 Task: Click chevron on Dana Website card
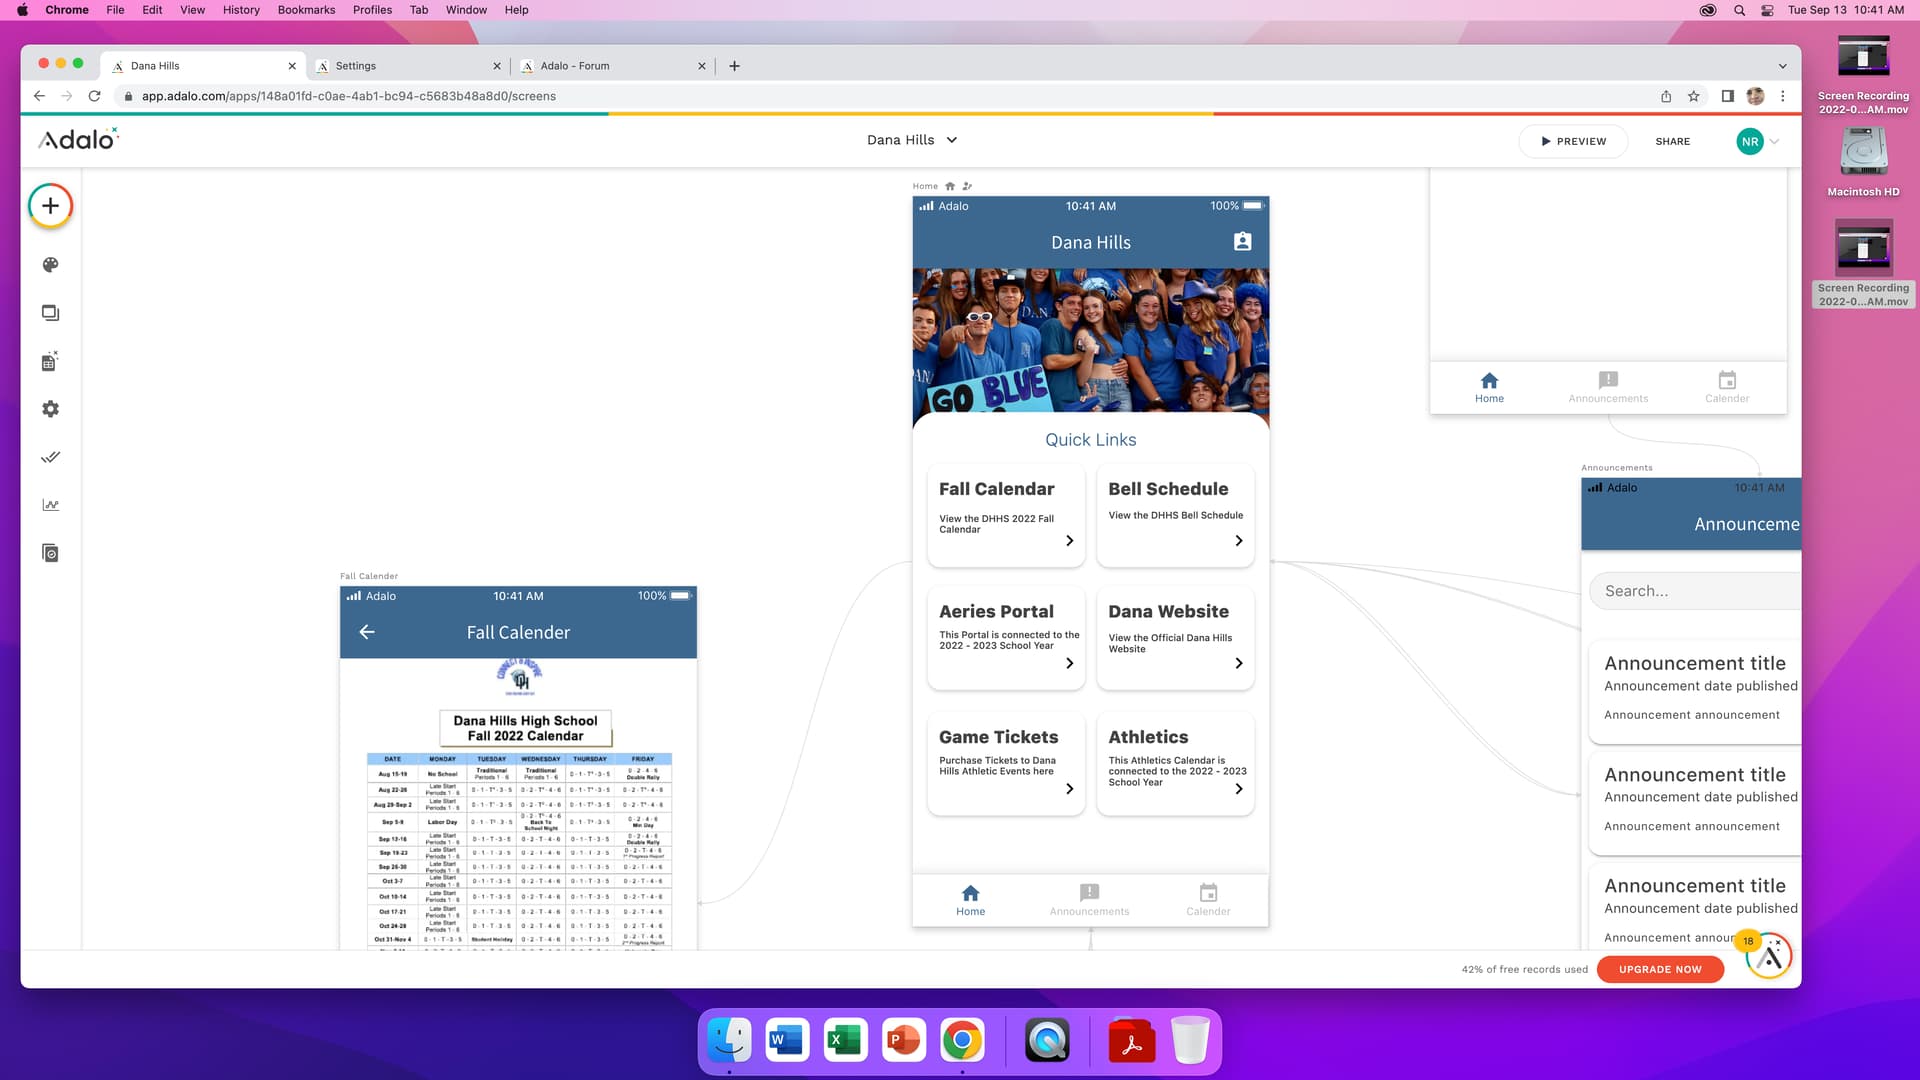click(x=1239, y=664)
